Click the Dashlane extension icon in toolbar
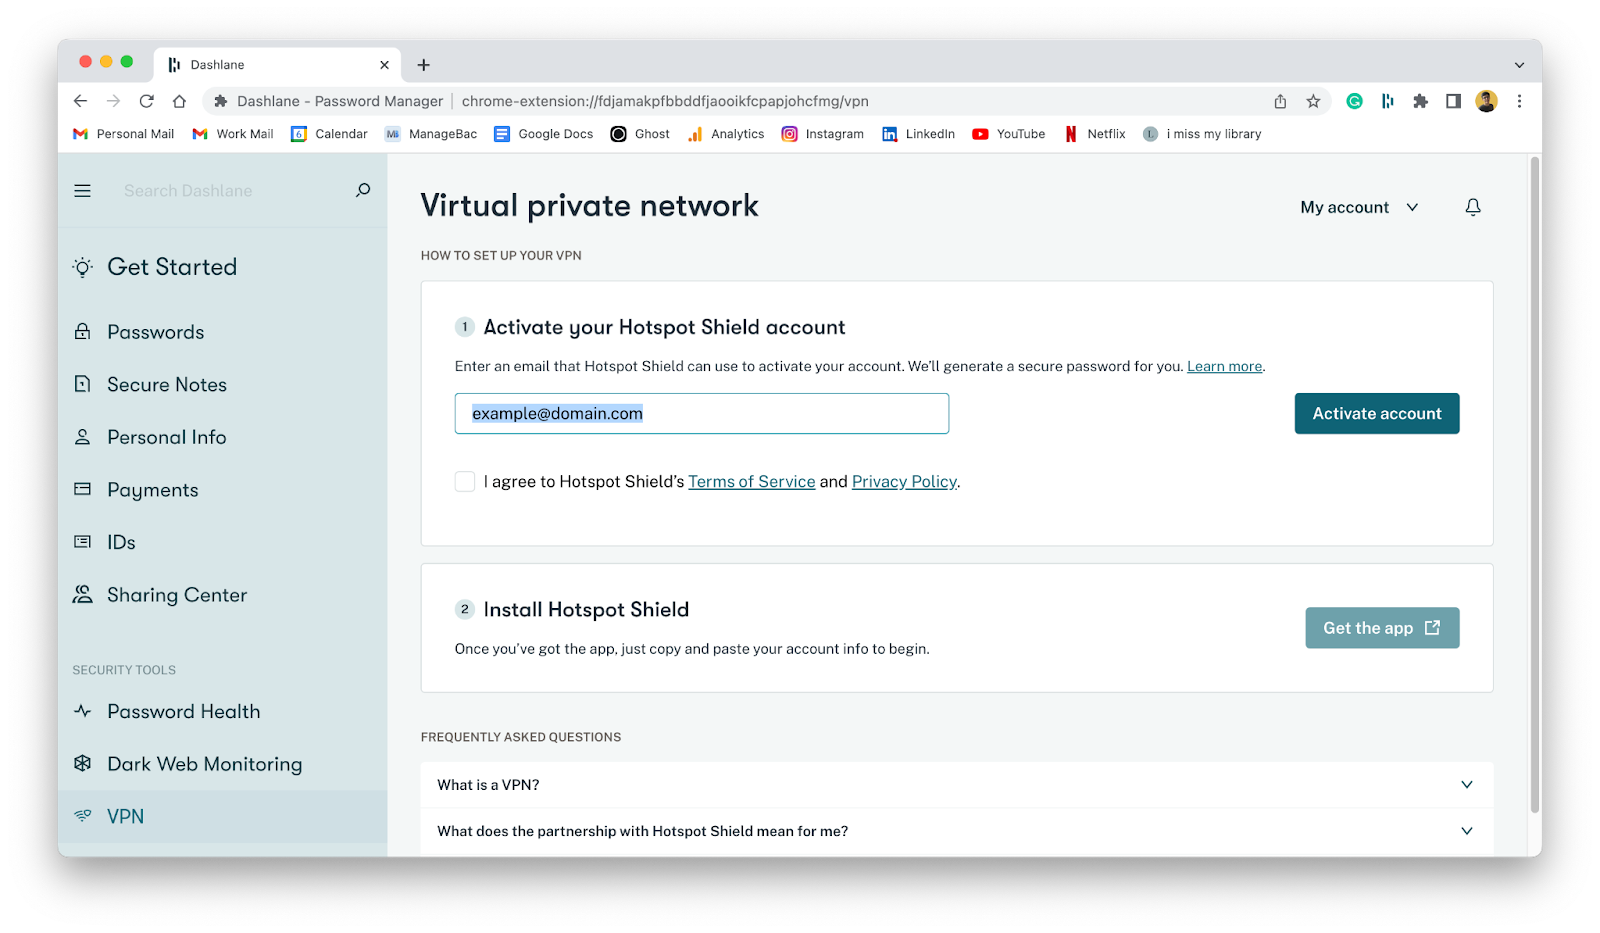Viewport: 1600px width, 933px height. 1387,101
